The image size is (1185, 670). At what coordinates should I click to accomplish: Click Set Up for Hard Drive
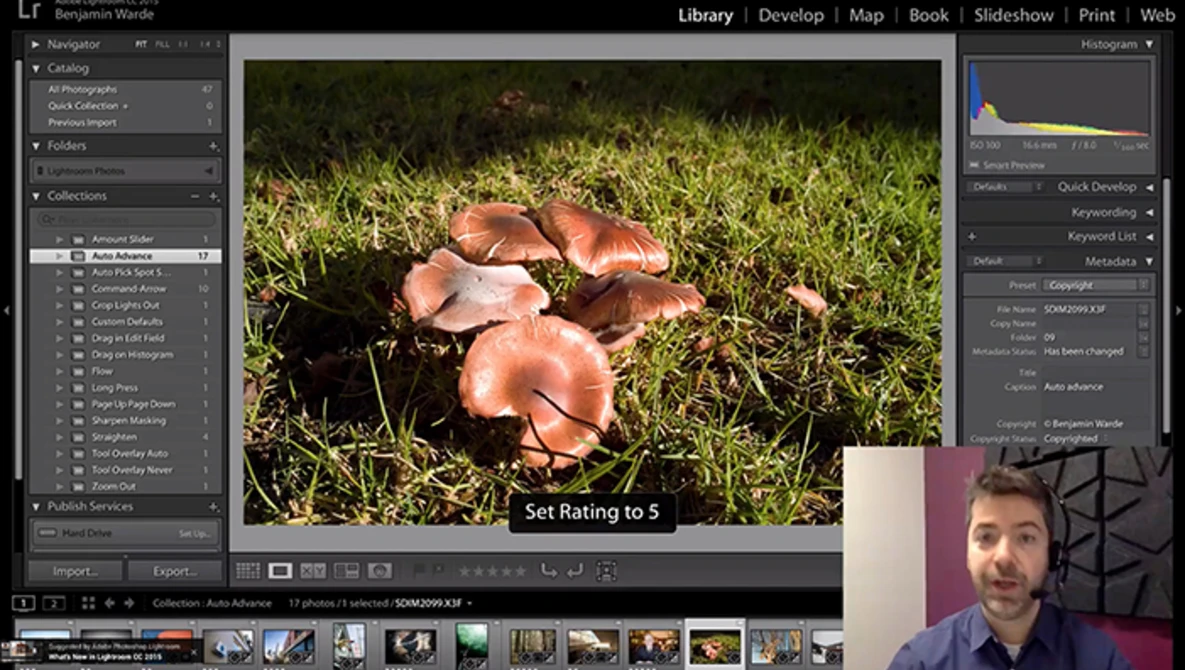(x=194, y=533)
